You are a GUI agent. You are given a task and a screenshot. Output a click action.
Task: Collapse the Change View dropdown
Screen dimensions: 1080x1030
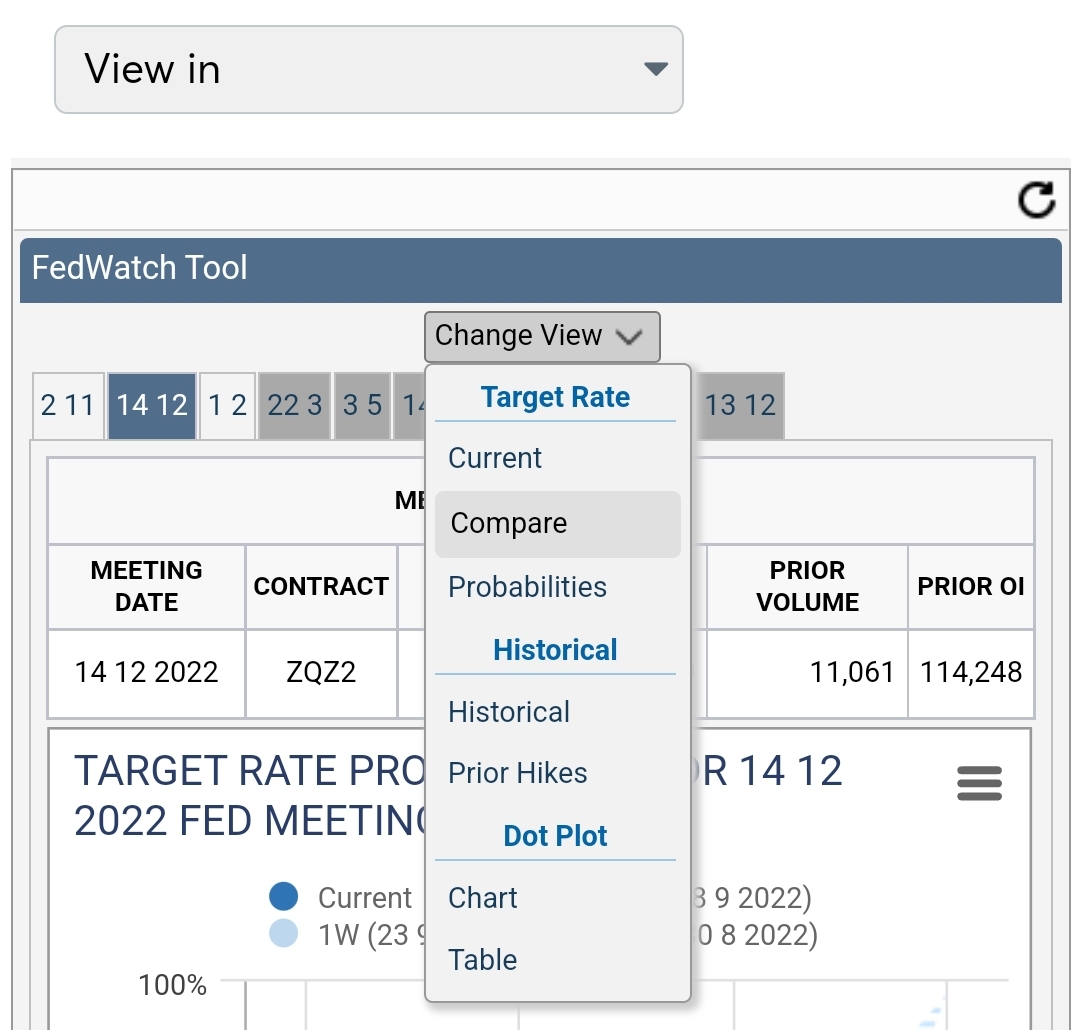pyautogui.click(x=542, y=337)
